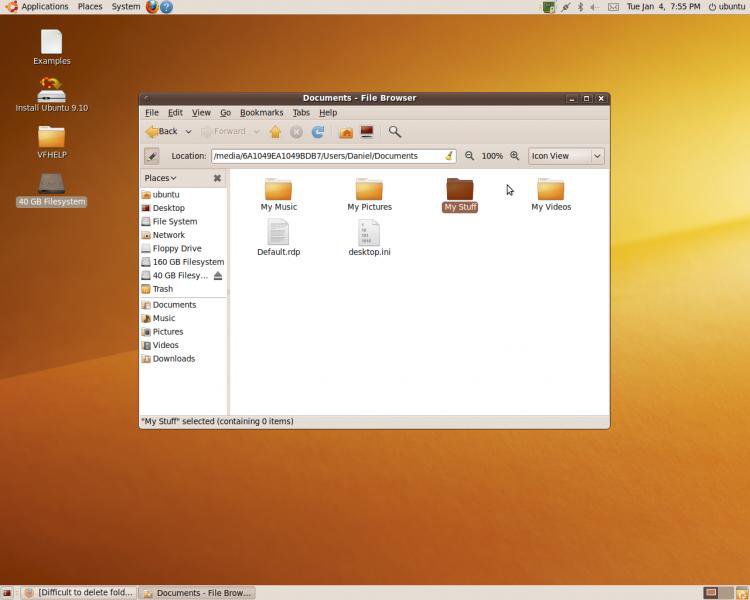This screenshot has height=600, width=750.
Task: Clear the location field with broom icon
Action: coord(449,156)
